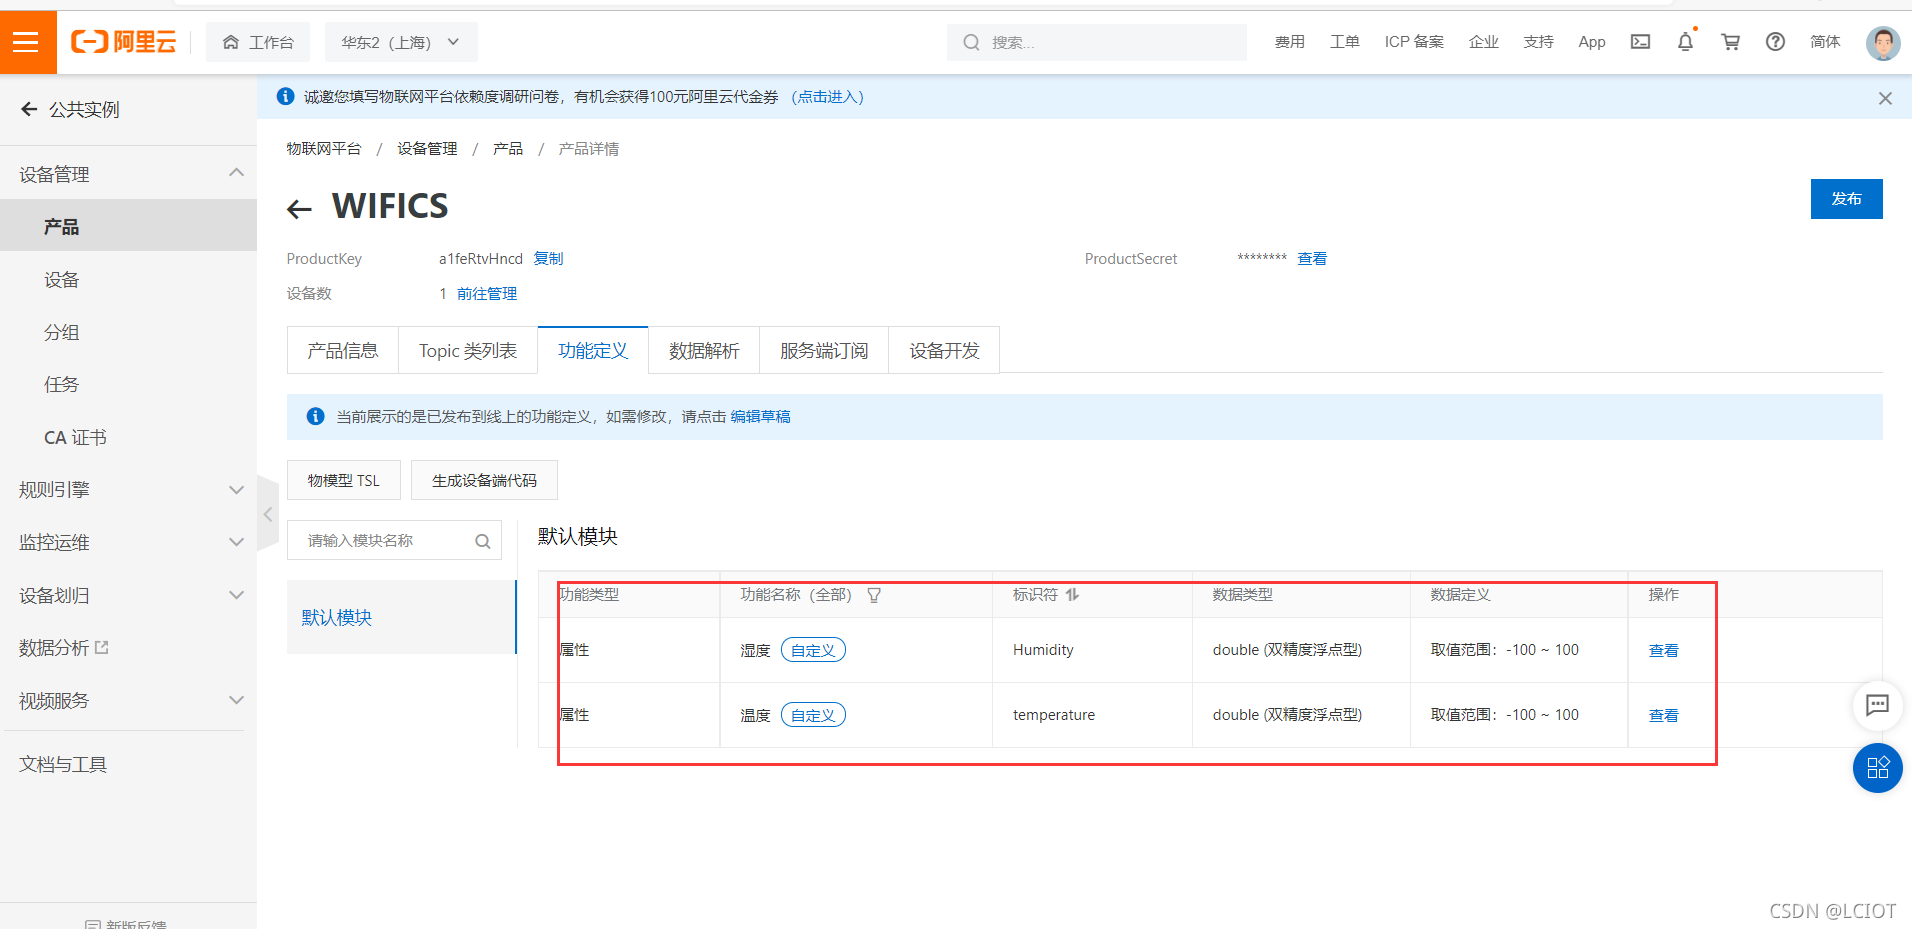This screenshot has height=929, width=1912.
Task: Sort by 标识符 column icon
Action: pos(1072,595)
